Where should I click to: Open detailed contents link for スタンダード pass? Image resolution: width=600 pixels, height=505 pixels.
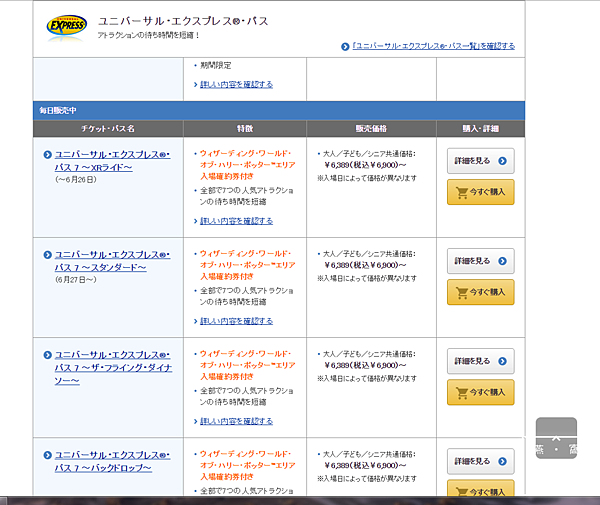(x=236, y=321)
